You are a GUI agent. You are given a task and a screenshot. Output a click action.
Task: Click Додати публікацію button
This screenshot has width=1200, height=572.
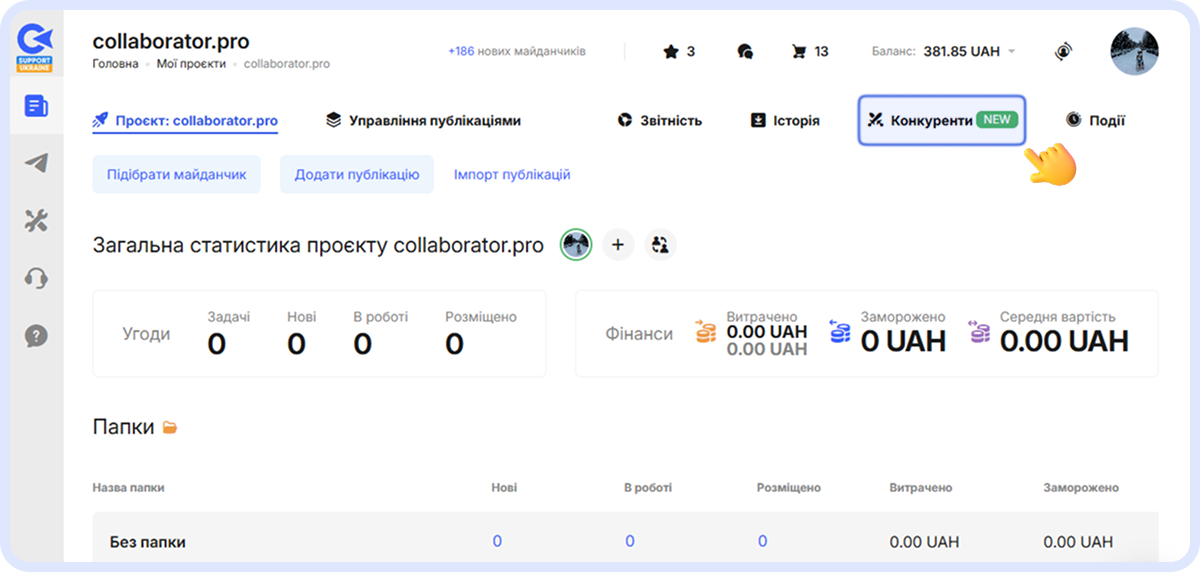point(357,174)
